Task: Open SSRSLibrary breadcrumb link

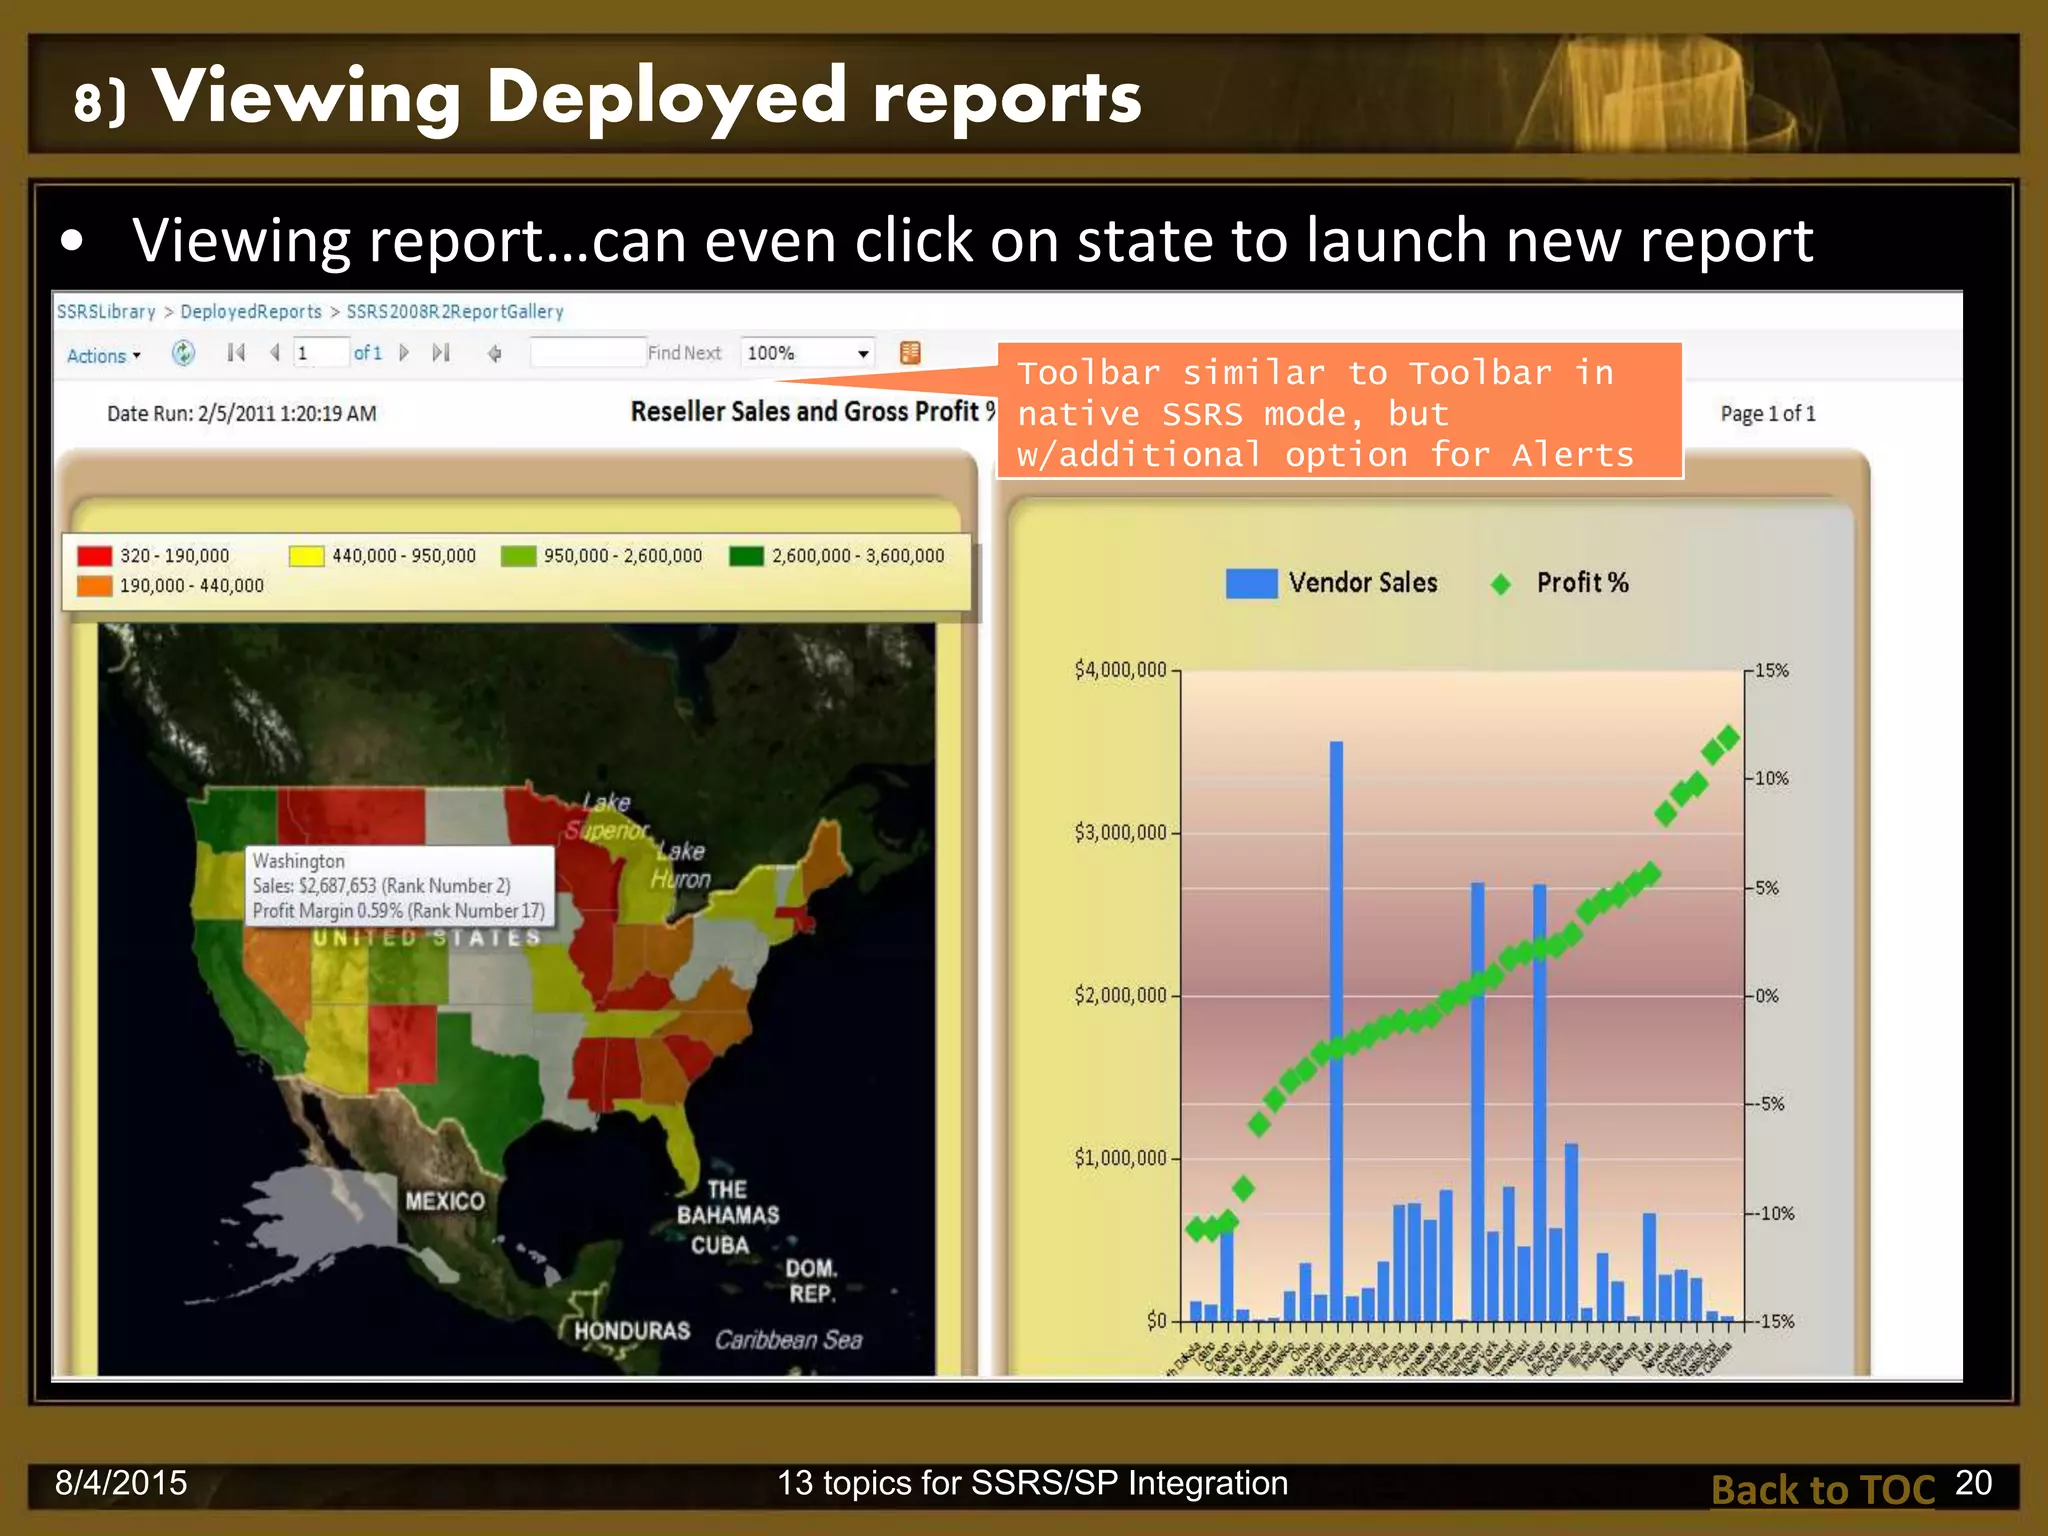Action: click(x=106, y=312)
